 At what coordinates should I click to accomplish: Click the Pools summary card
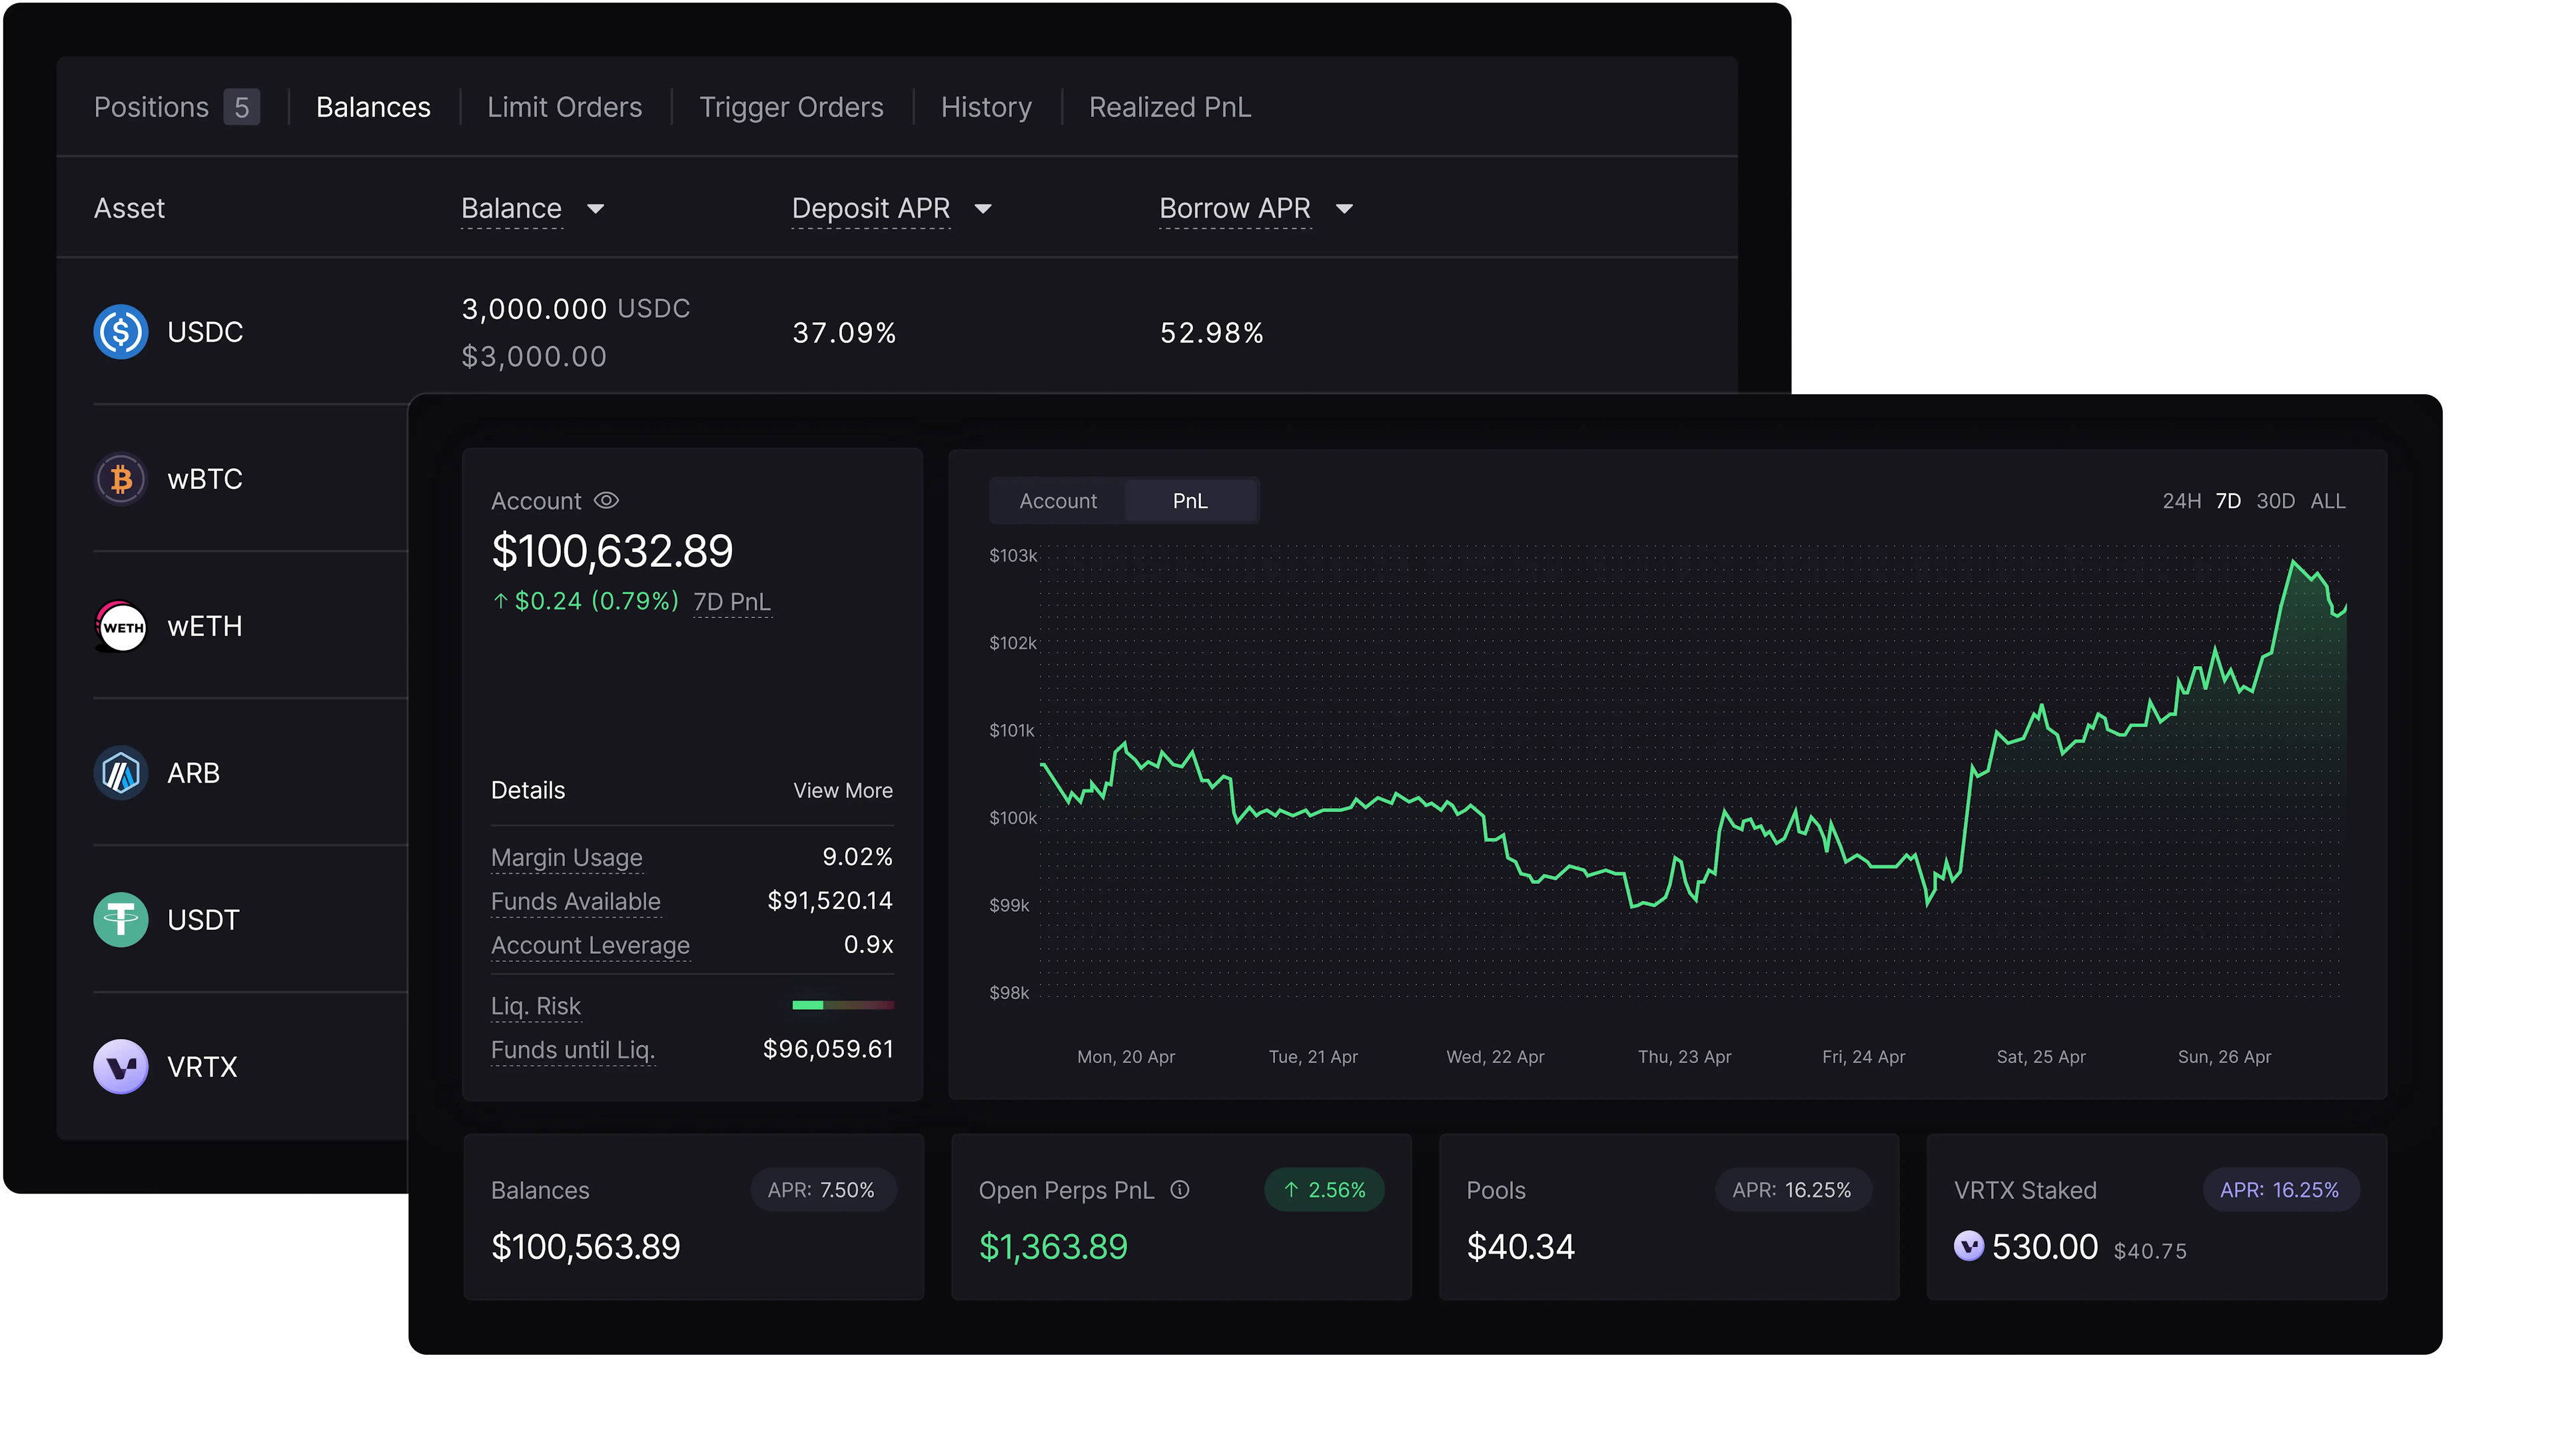[x=1668, y=1216]
